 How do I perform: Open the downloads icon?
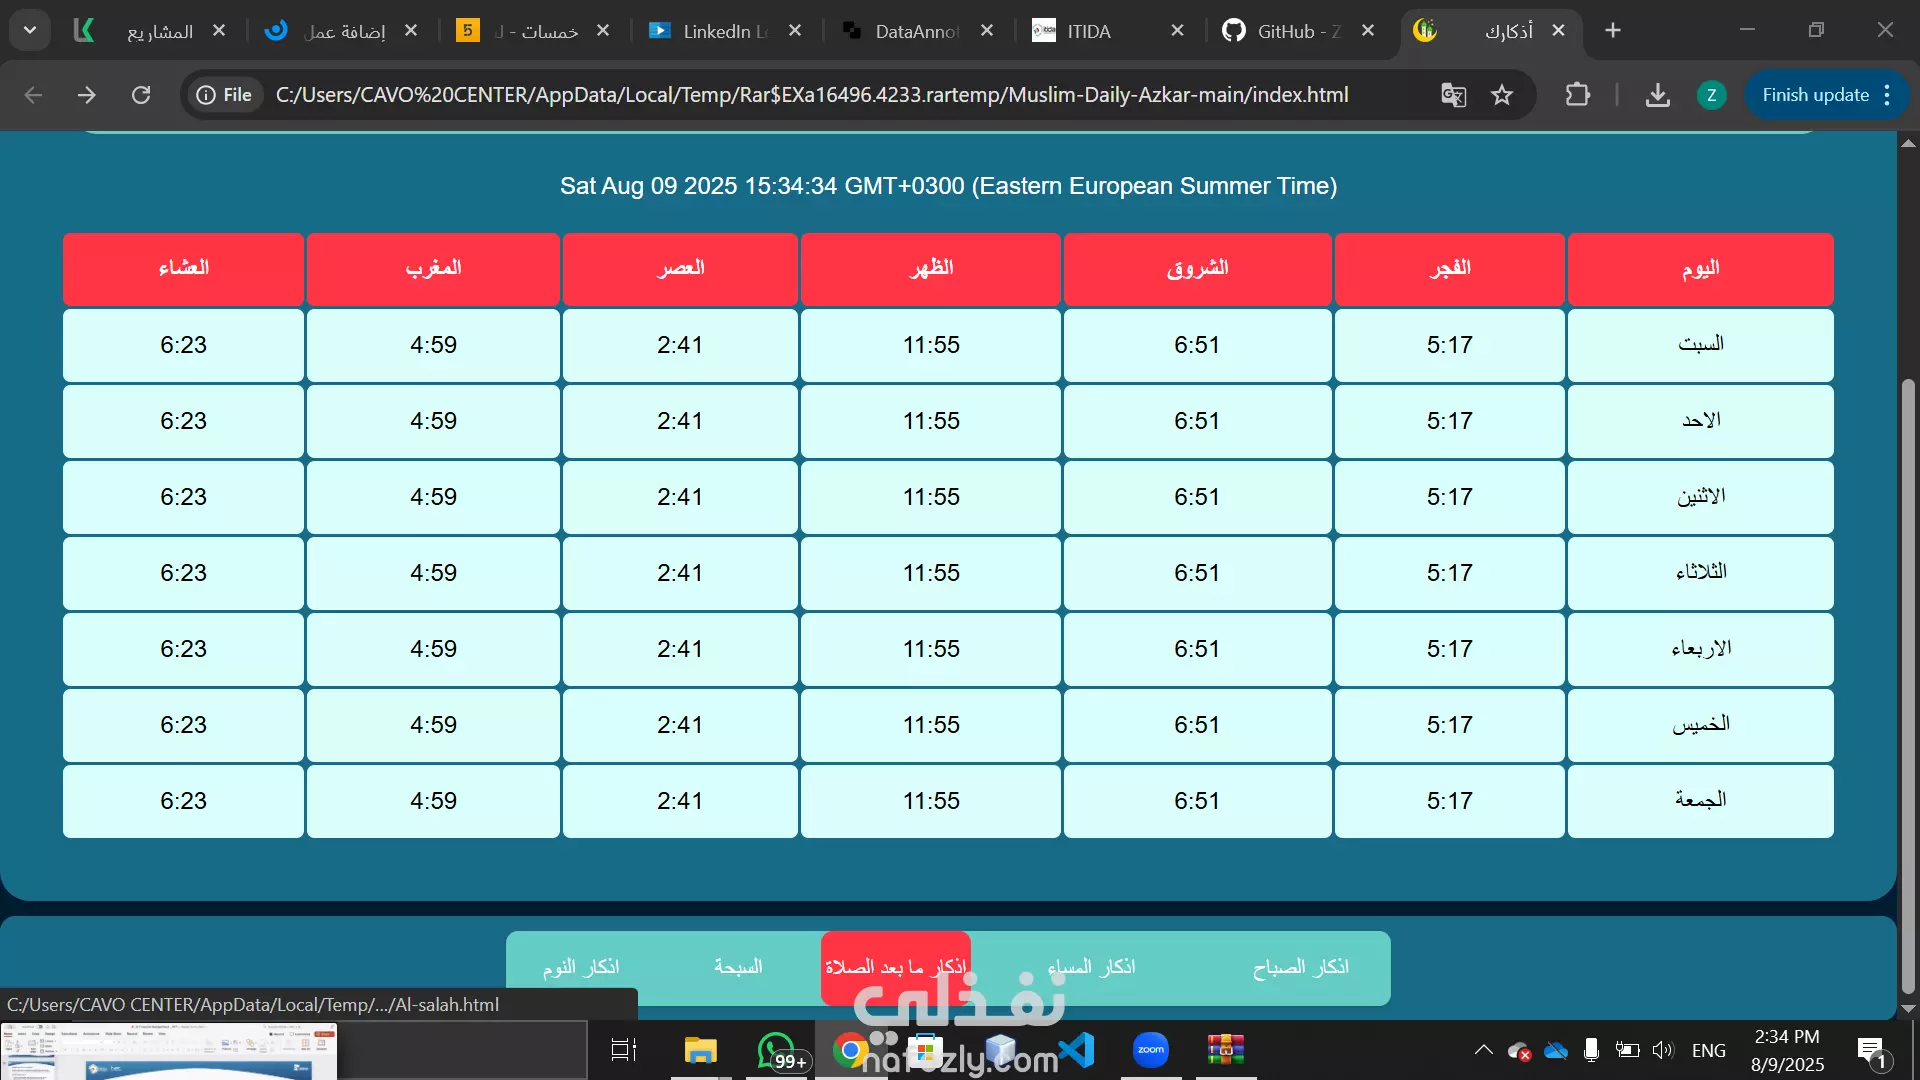[1657, 95]
